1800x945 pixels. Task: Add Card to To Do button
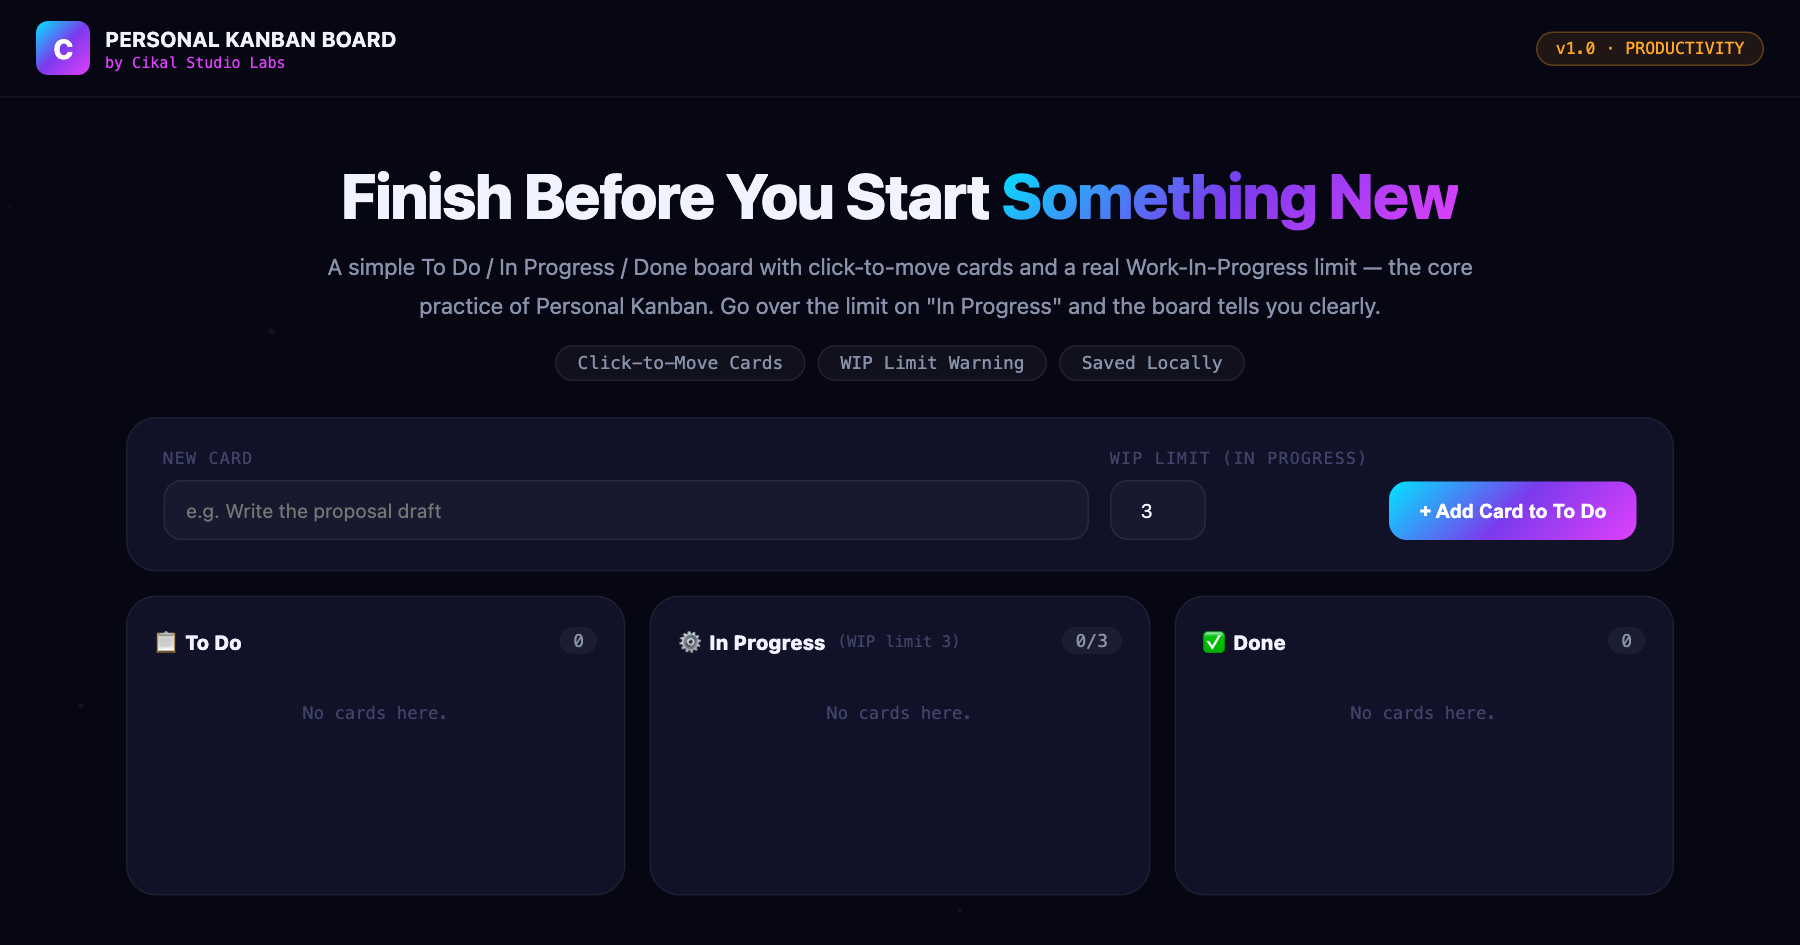tap(1512, 511)
